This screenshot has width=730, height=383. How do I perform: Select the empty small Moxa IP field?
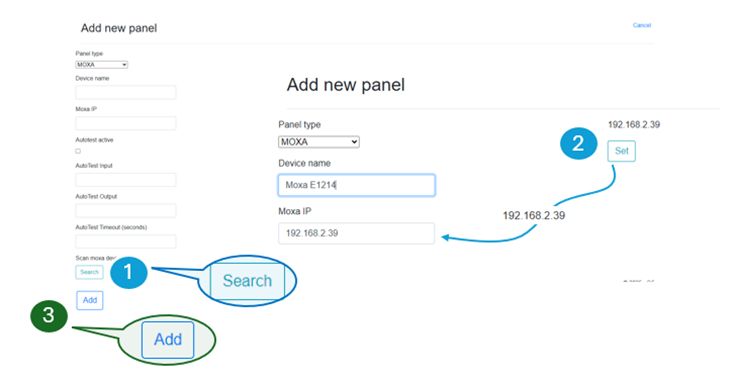(x=126, y=123)
